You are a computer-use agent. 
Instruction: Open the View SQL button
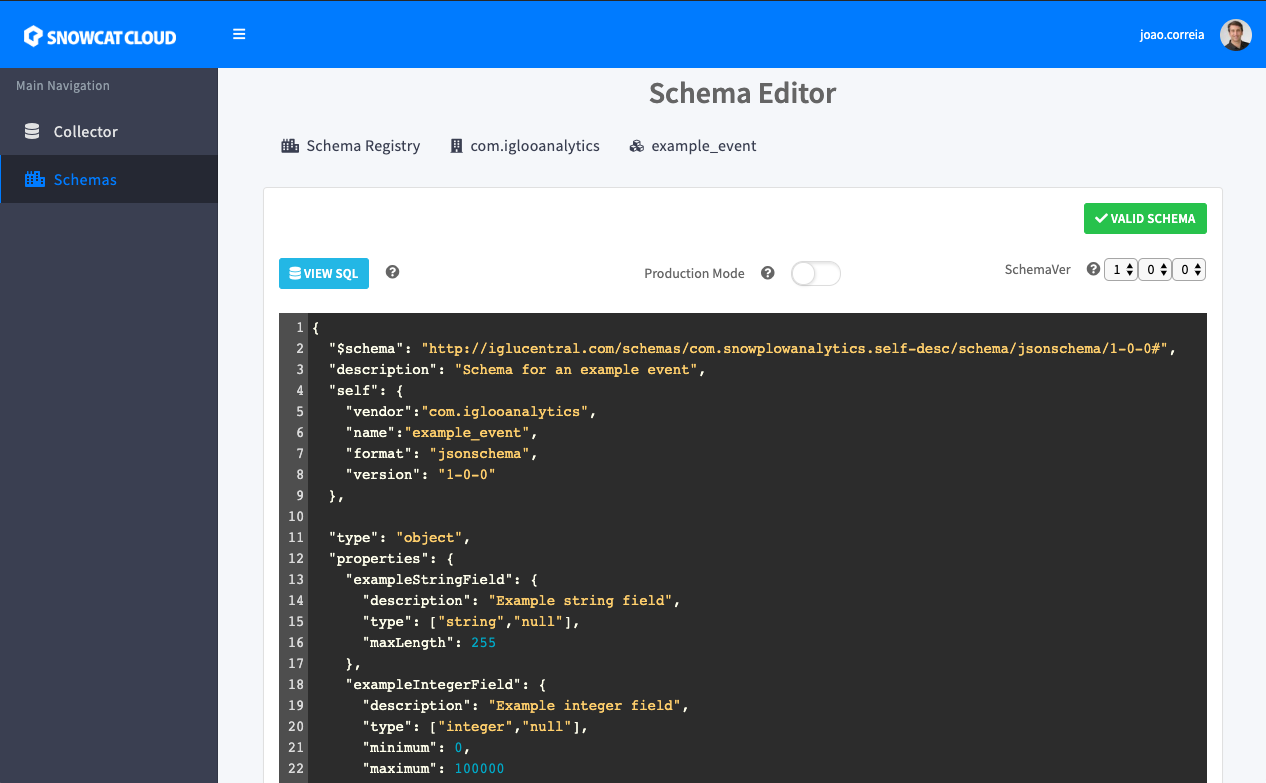tap(324, 273)
